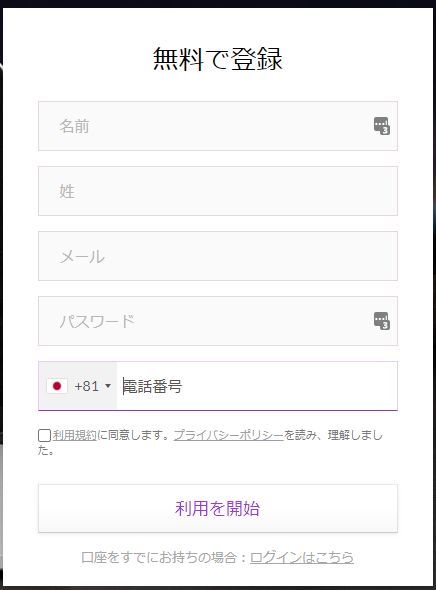The image size is (436, 590).
Task: Click password manager icon in パスワード field
Action: click(381, 321)
